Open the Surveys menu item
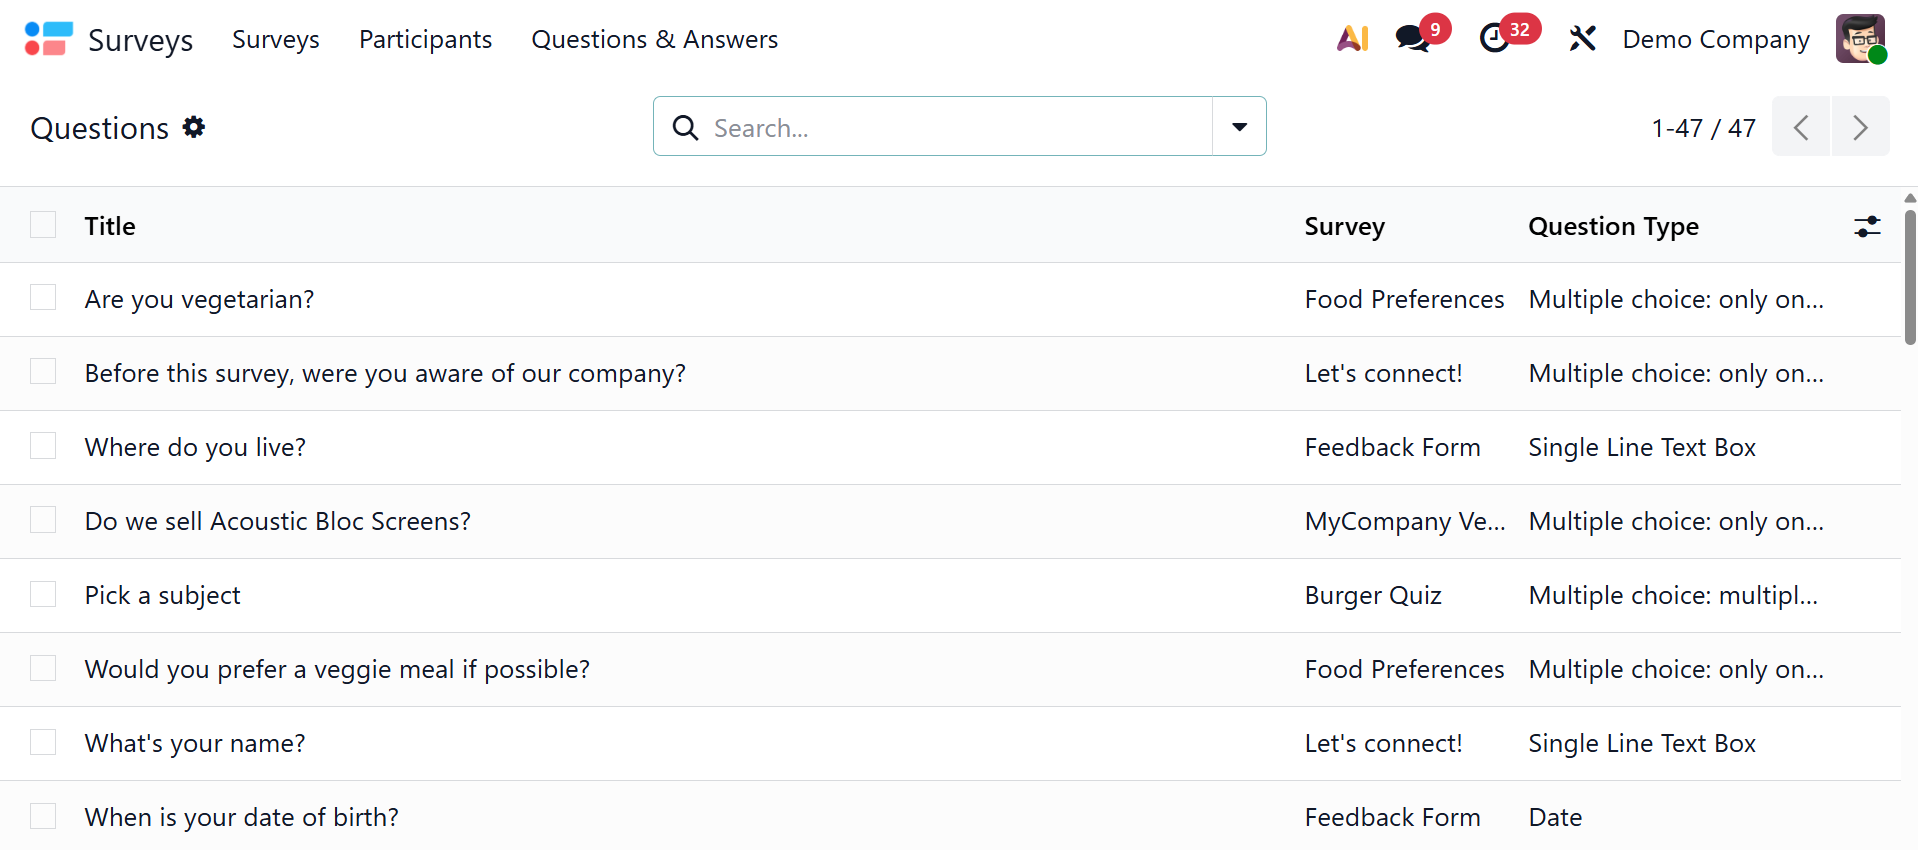 [276, 39]
